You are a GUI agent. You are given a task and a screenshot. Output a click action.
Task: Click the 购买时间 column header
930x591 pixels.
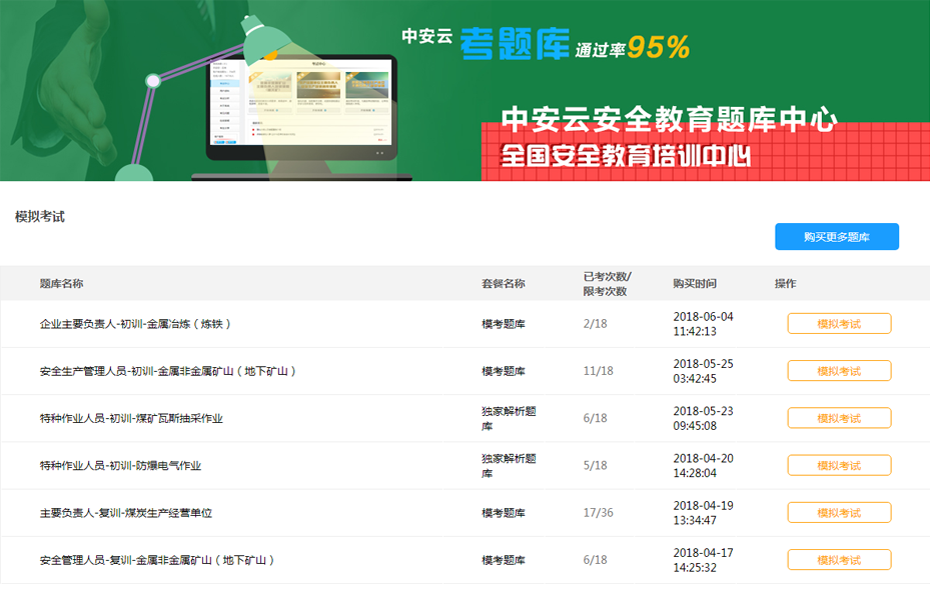pyautogui.click(x=695, y=284)
